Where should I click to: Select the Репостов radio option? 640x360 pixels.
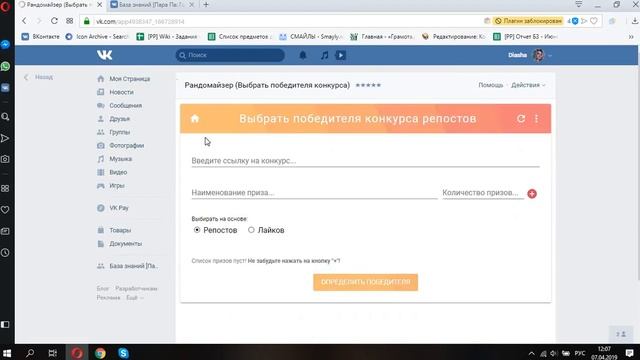197,230
